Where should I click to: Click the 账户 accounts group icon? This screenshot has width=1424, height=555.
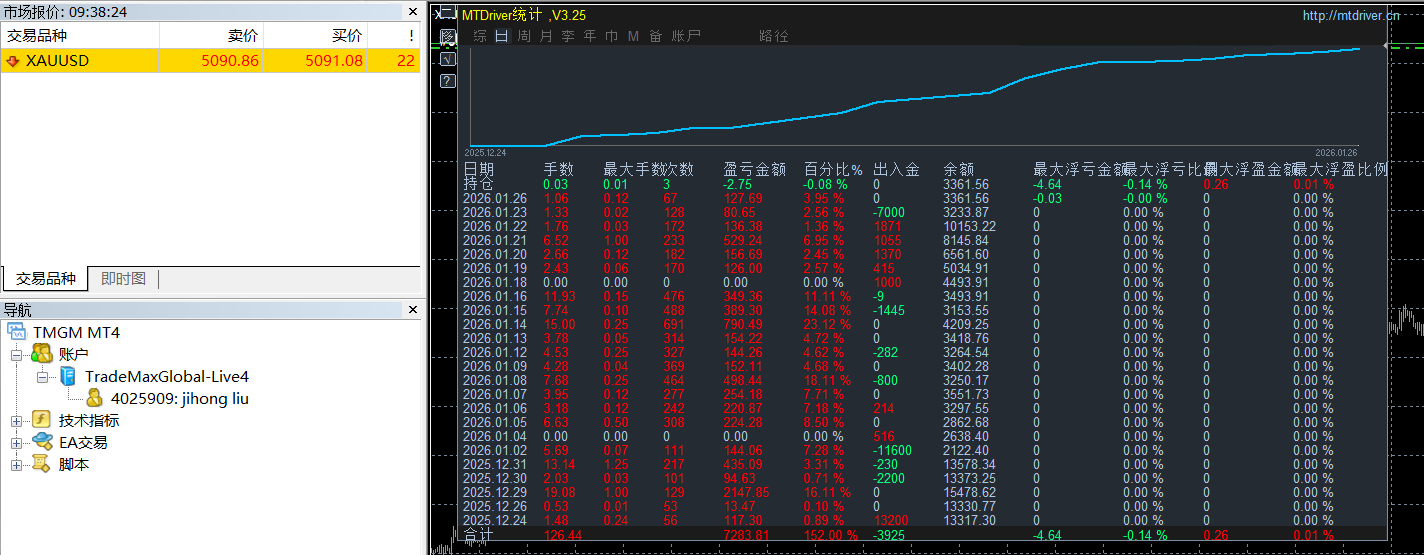(42, 354)
